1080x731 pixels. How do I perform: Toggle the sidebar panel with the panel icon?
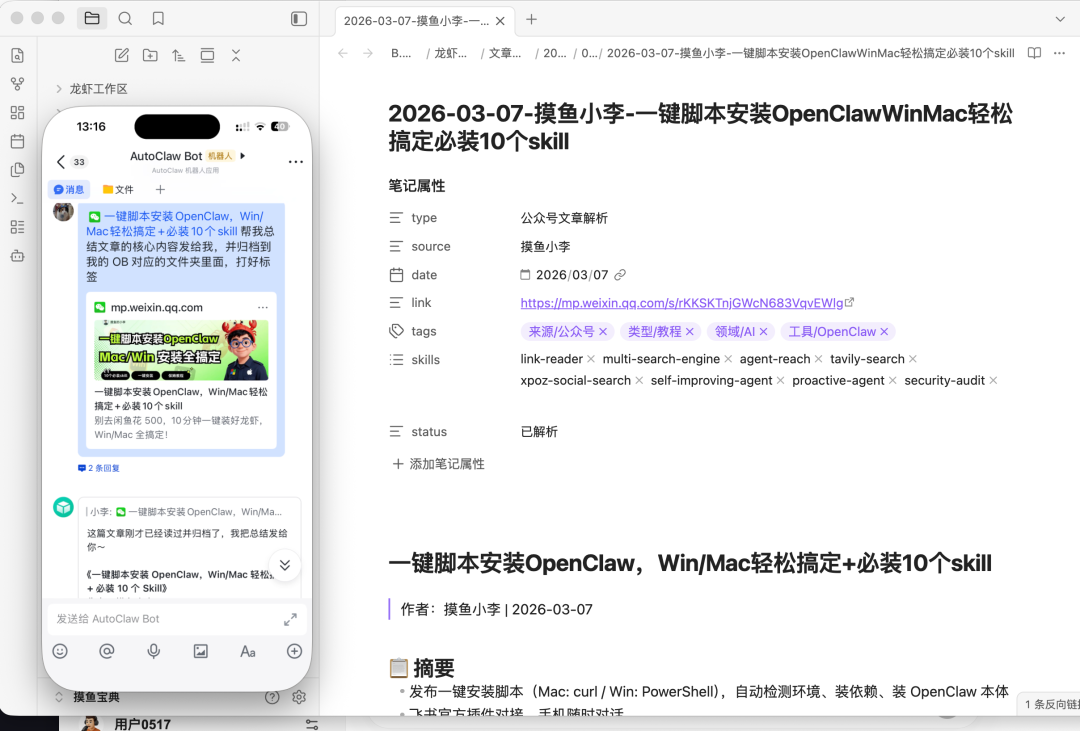point(298,17)
